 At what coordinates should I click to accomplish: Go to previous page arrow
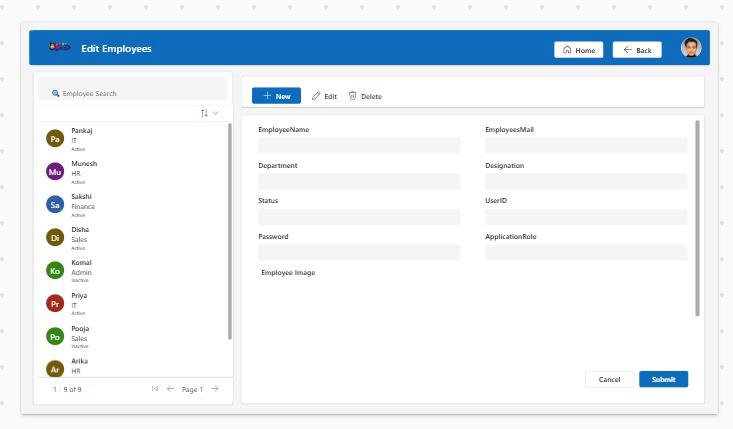click(x=170, y=389)
